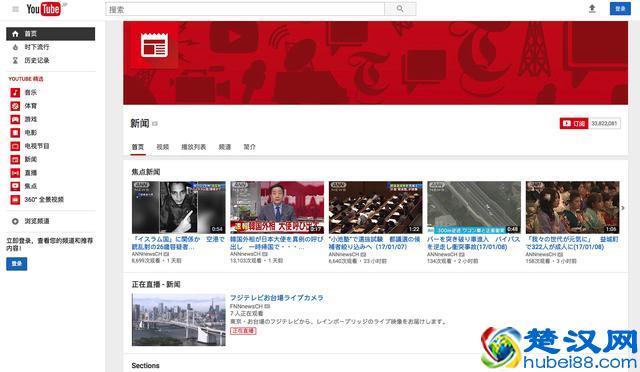Click the blue 登录 button in sidebar
The height and width of the screenshot is (372, 640).
(17, 264)
